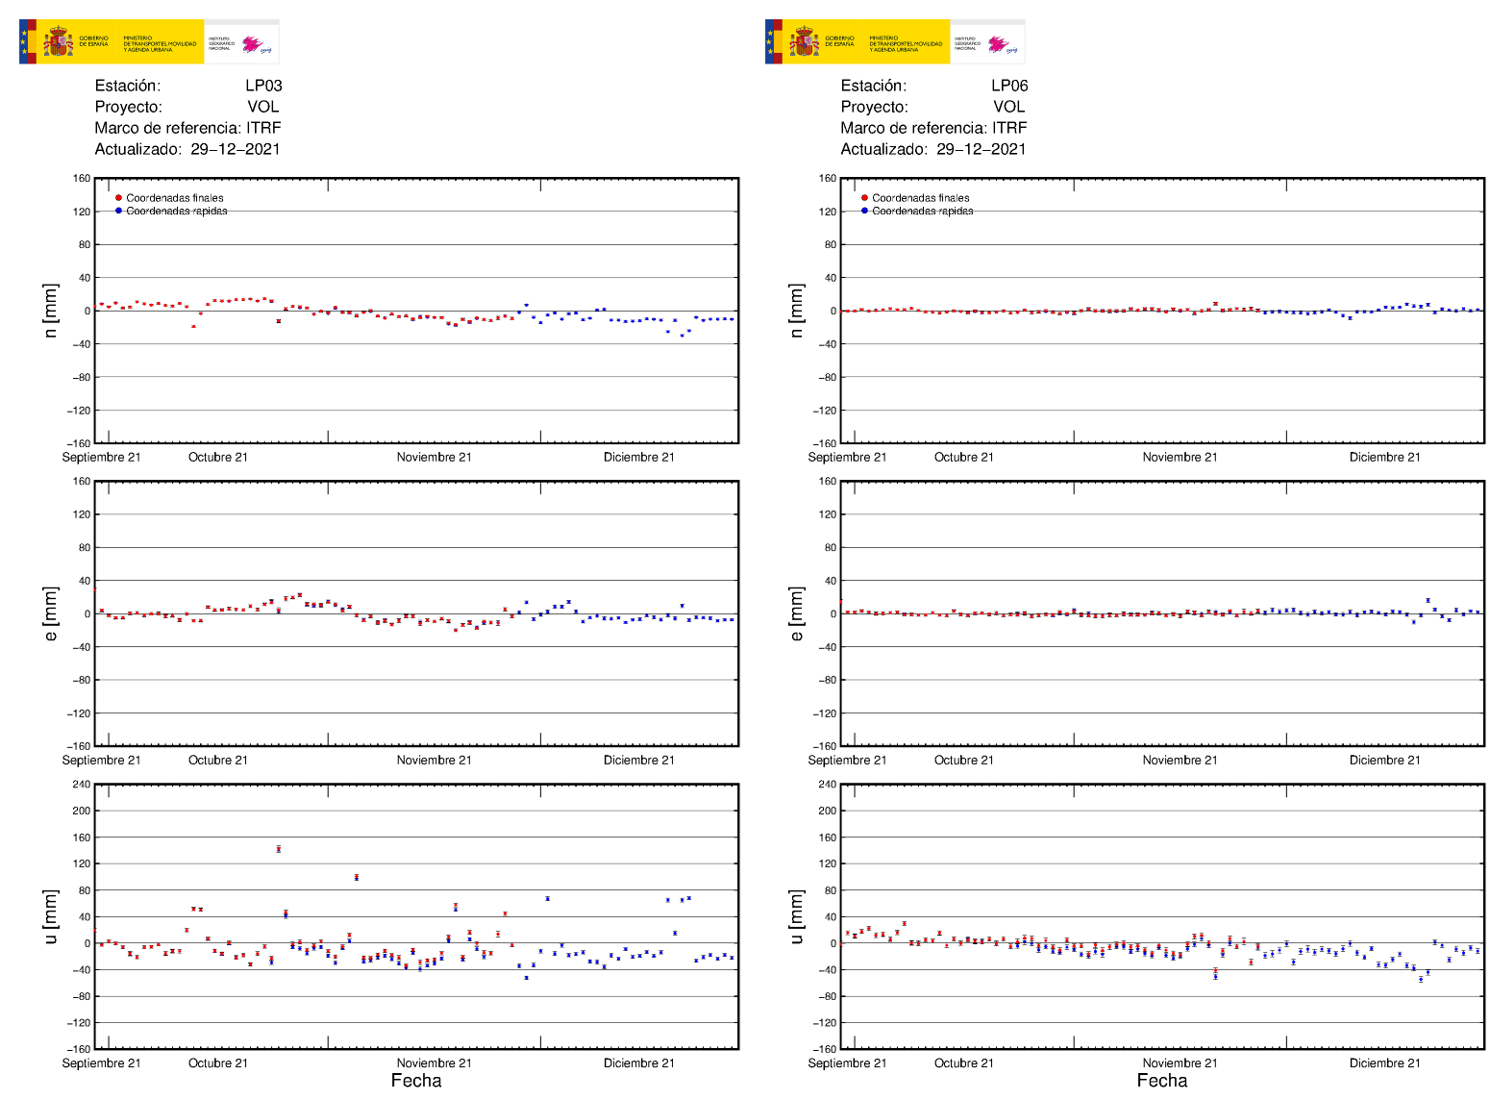
Task: Click the red legend dot in LP06 chart
Action: (x=865, y=198)
